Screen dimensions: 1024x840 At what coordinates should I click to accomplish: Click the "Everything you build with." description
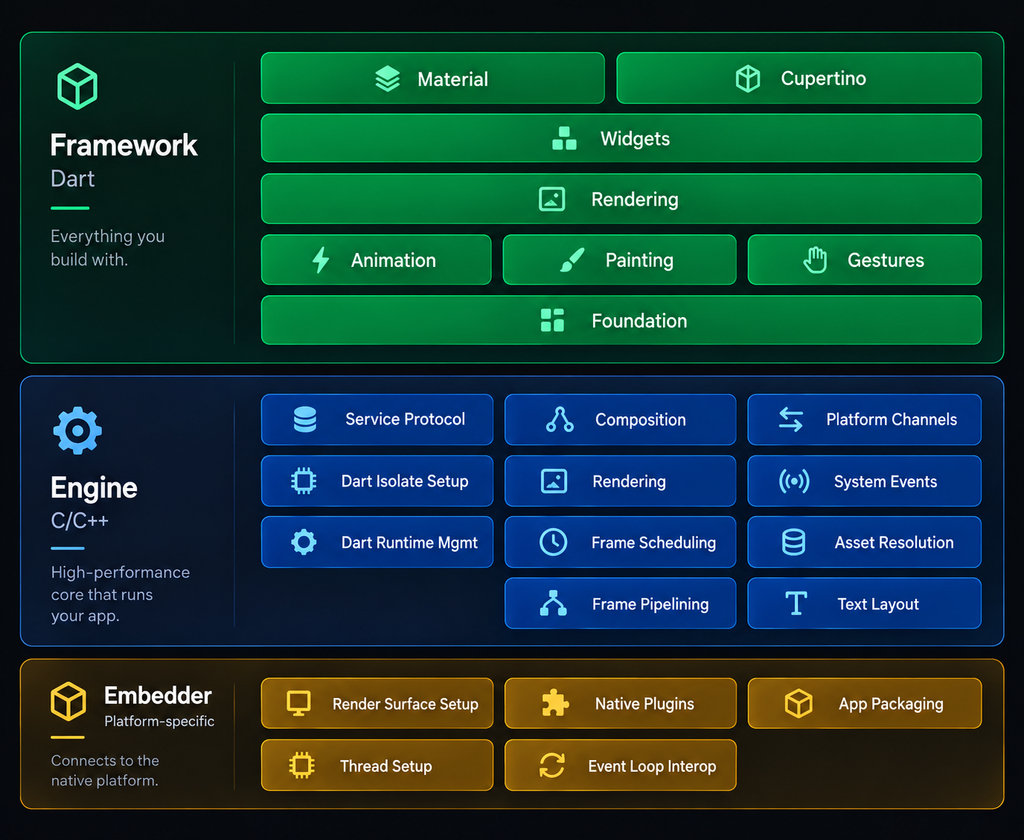coord(108,248)
